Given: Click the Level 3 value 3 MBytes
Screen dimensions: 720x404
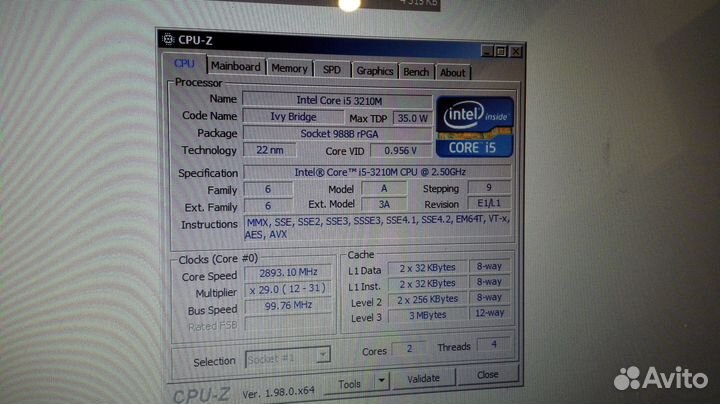Looking at the screenshot, I should 427,315.
